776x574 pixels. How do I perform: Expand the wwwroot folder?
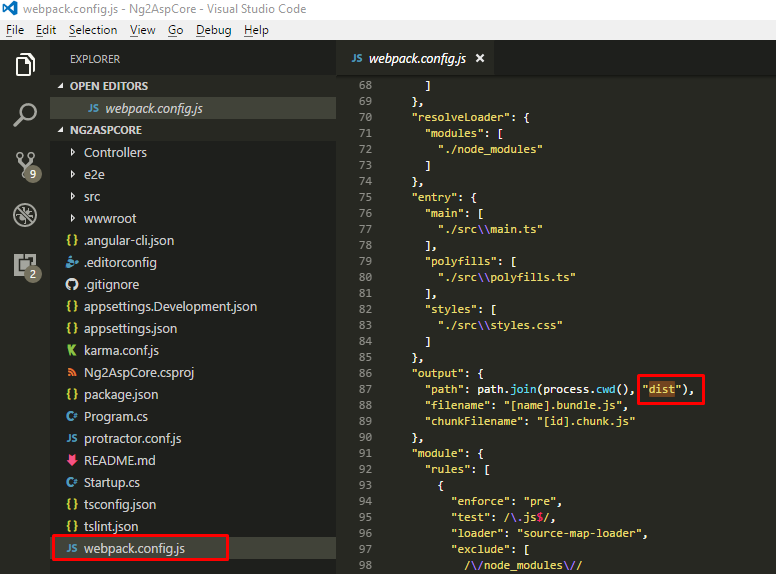[x=73, y=218]
